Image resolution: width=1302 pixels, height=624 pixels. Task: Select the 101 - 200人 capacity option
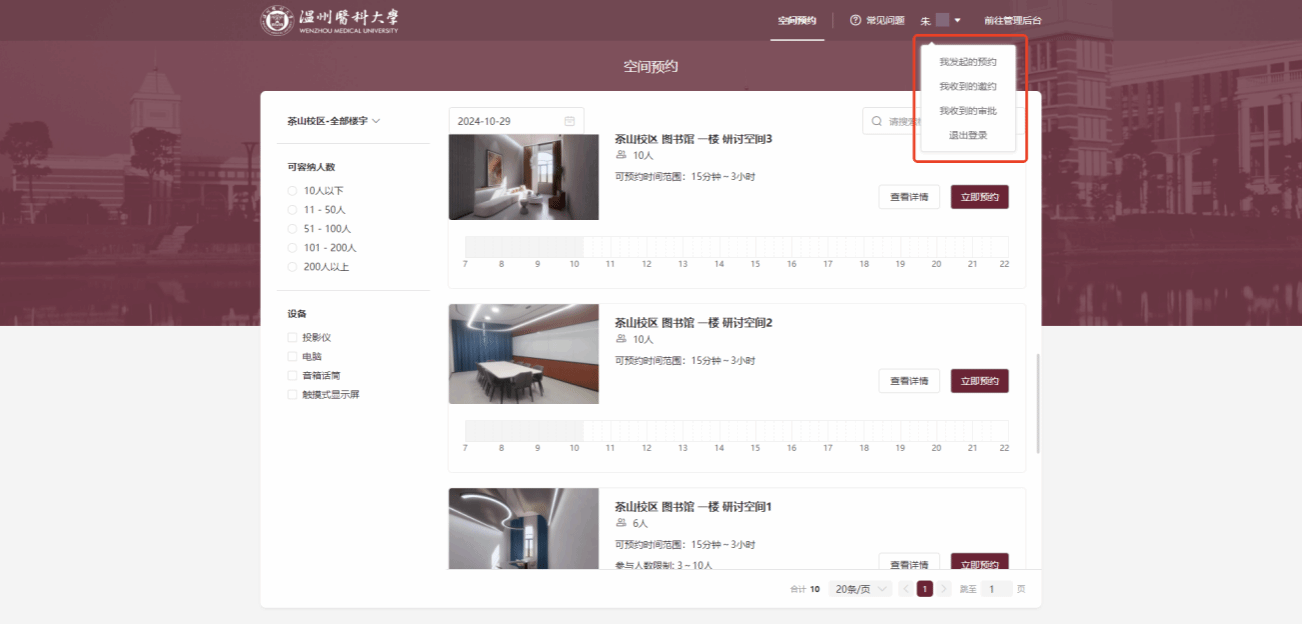(x=292, y=247)
